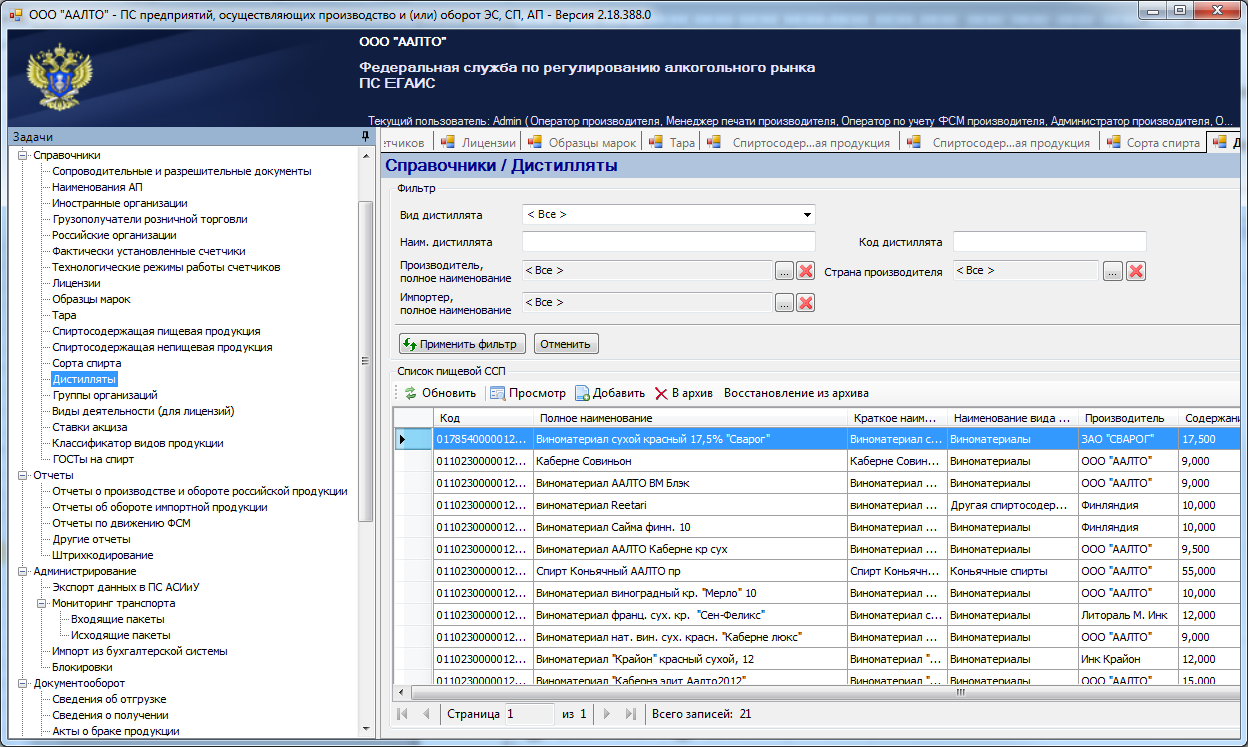Select Штрихкодирование tree item
The width and height of the screenshot is (1248, 747).
tap(103, 555)
